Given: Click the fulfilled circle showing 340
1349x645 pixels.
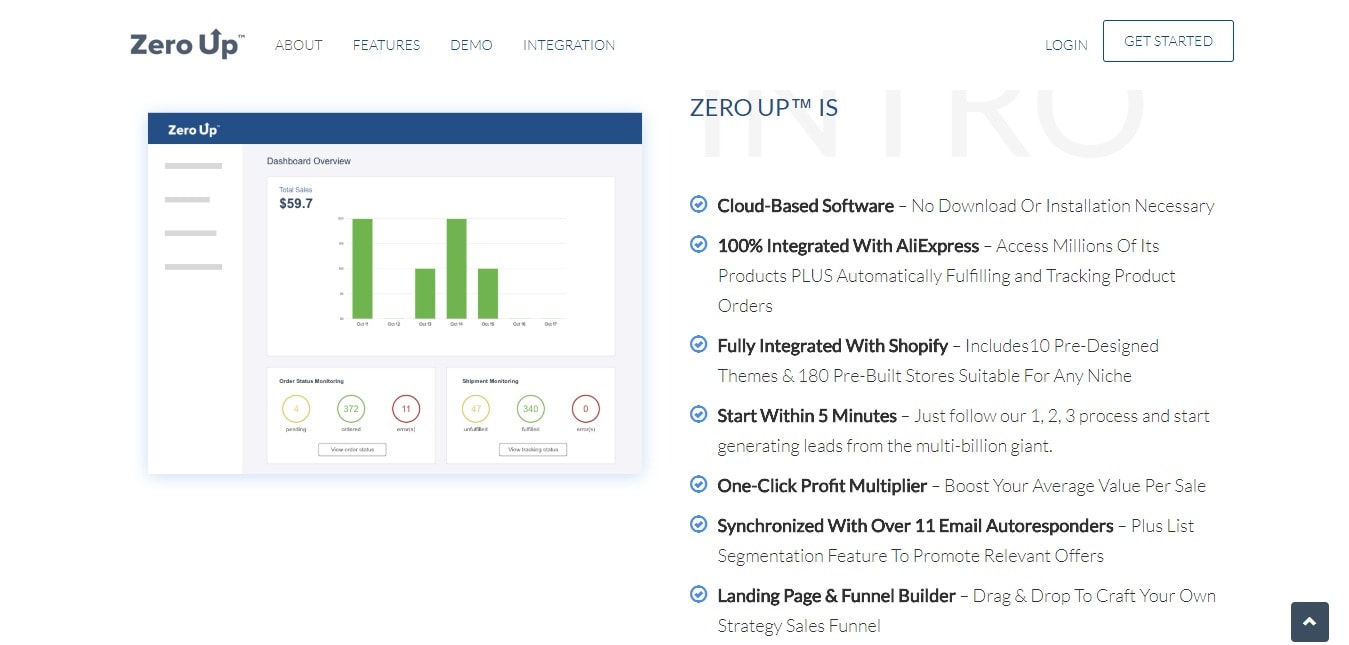Looking at the screenshot, I should pyautogui.click(x=531, y=409).
